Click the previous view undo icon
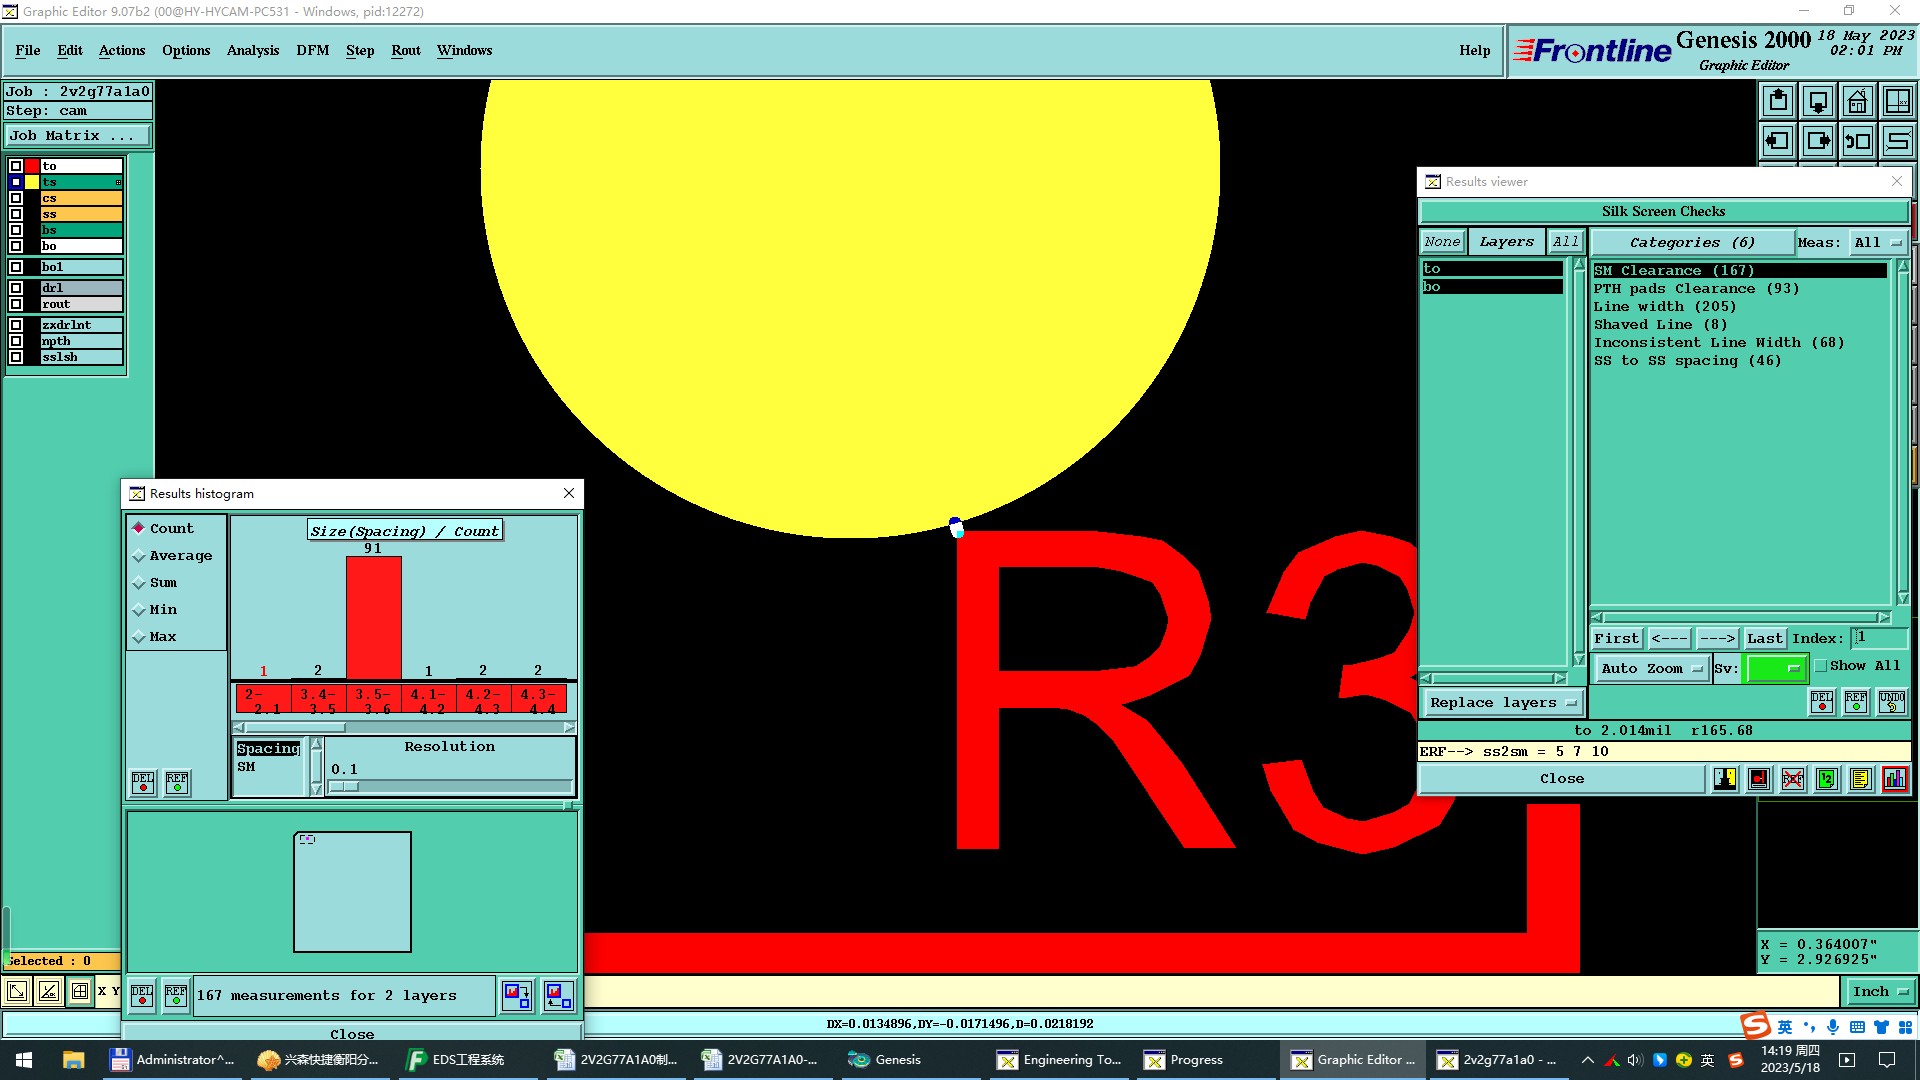The image size is (1920, 1080). point(1857,141)
